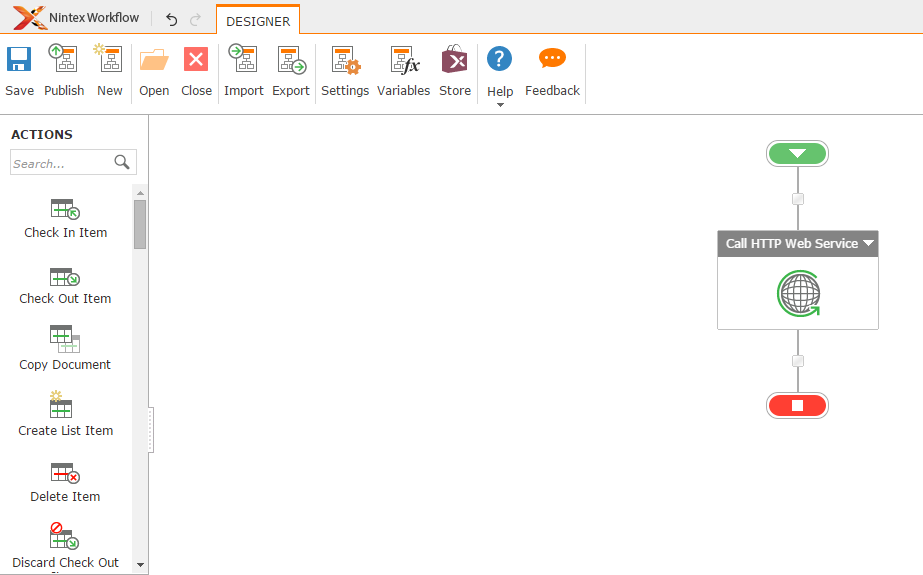Click the actions list scroll up arrow

click(x=140, y=193)
